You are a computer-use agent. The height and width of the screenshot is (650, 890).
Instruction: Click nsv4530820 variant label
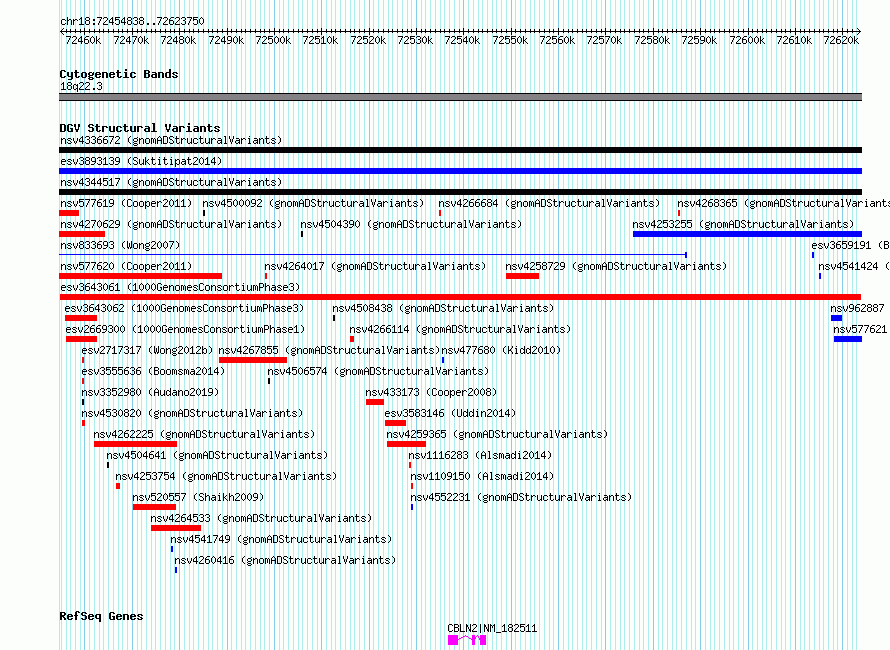click(192, 413)
